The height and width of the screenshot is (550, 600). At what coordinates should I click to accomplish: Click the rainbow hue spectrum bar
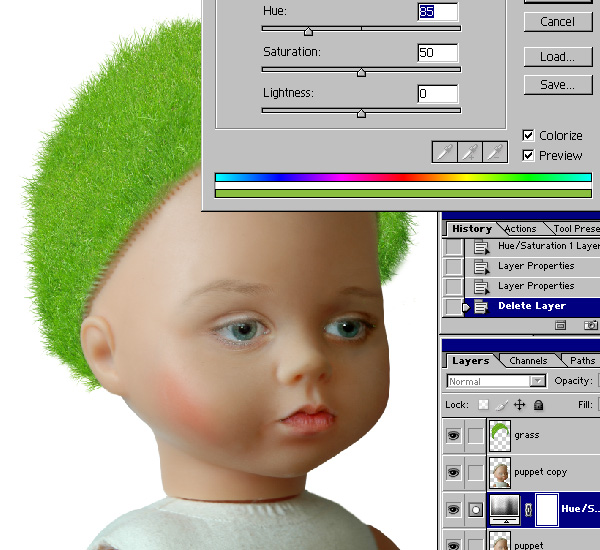[x=403, y=177]
